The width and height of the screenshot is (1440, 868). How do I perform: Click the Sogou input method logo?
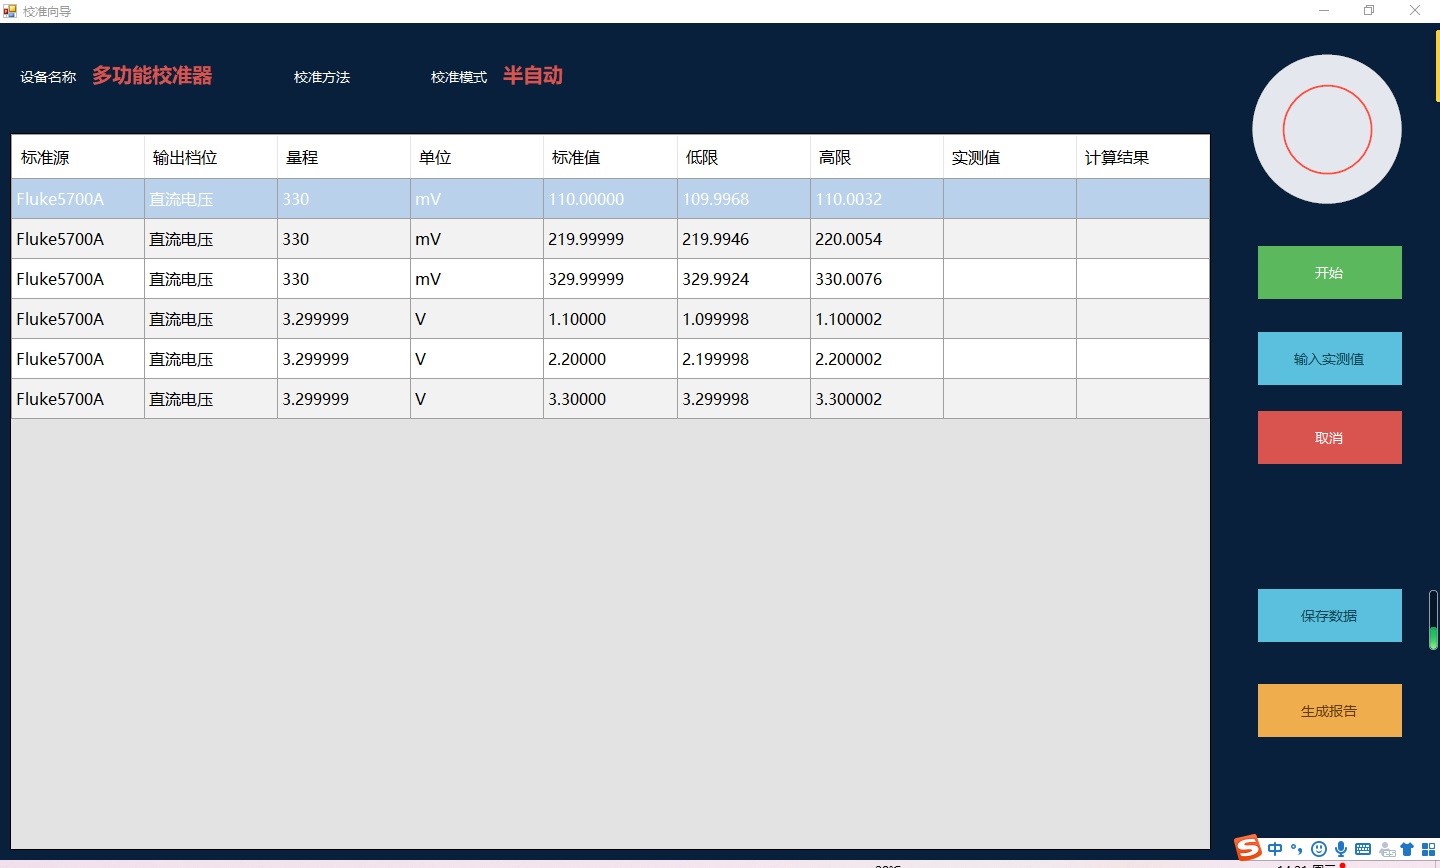[1248, 848]
